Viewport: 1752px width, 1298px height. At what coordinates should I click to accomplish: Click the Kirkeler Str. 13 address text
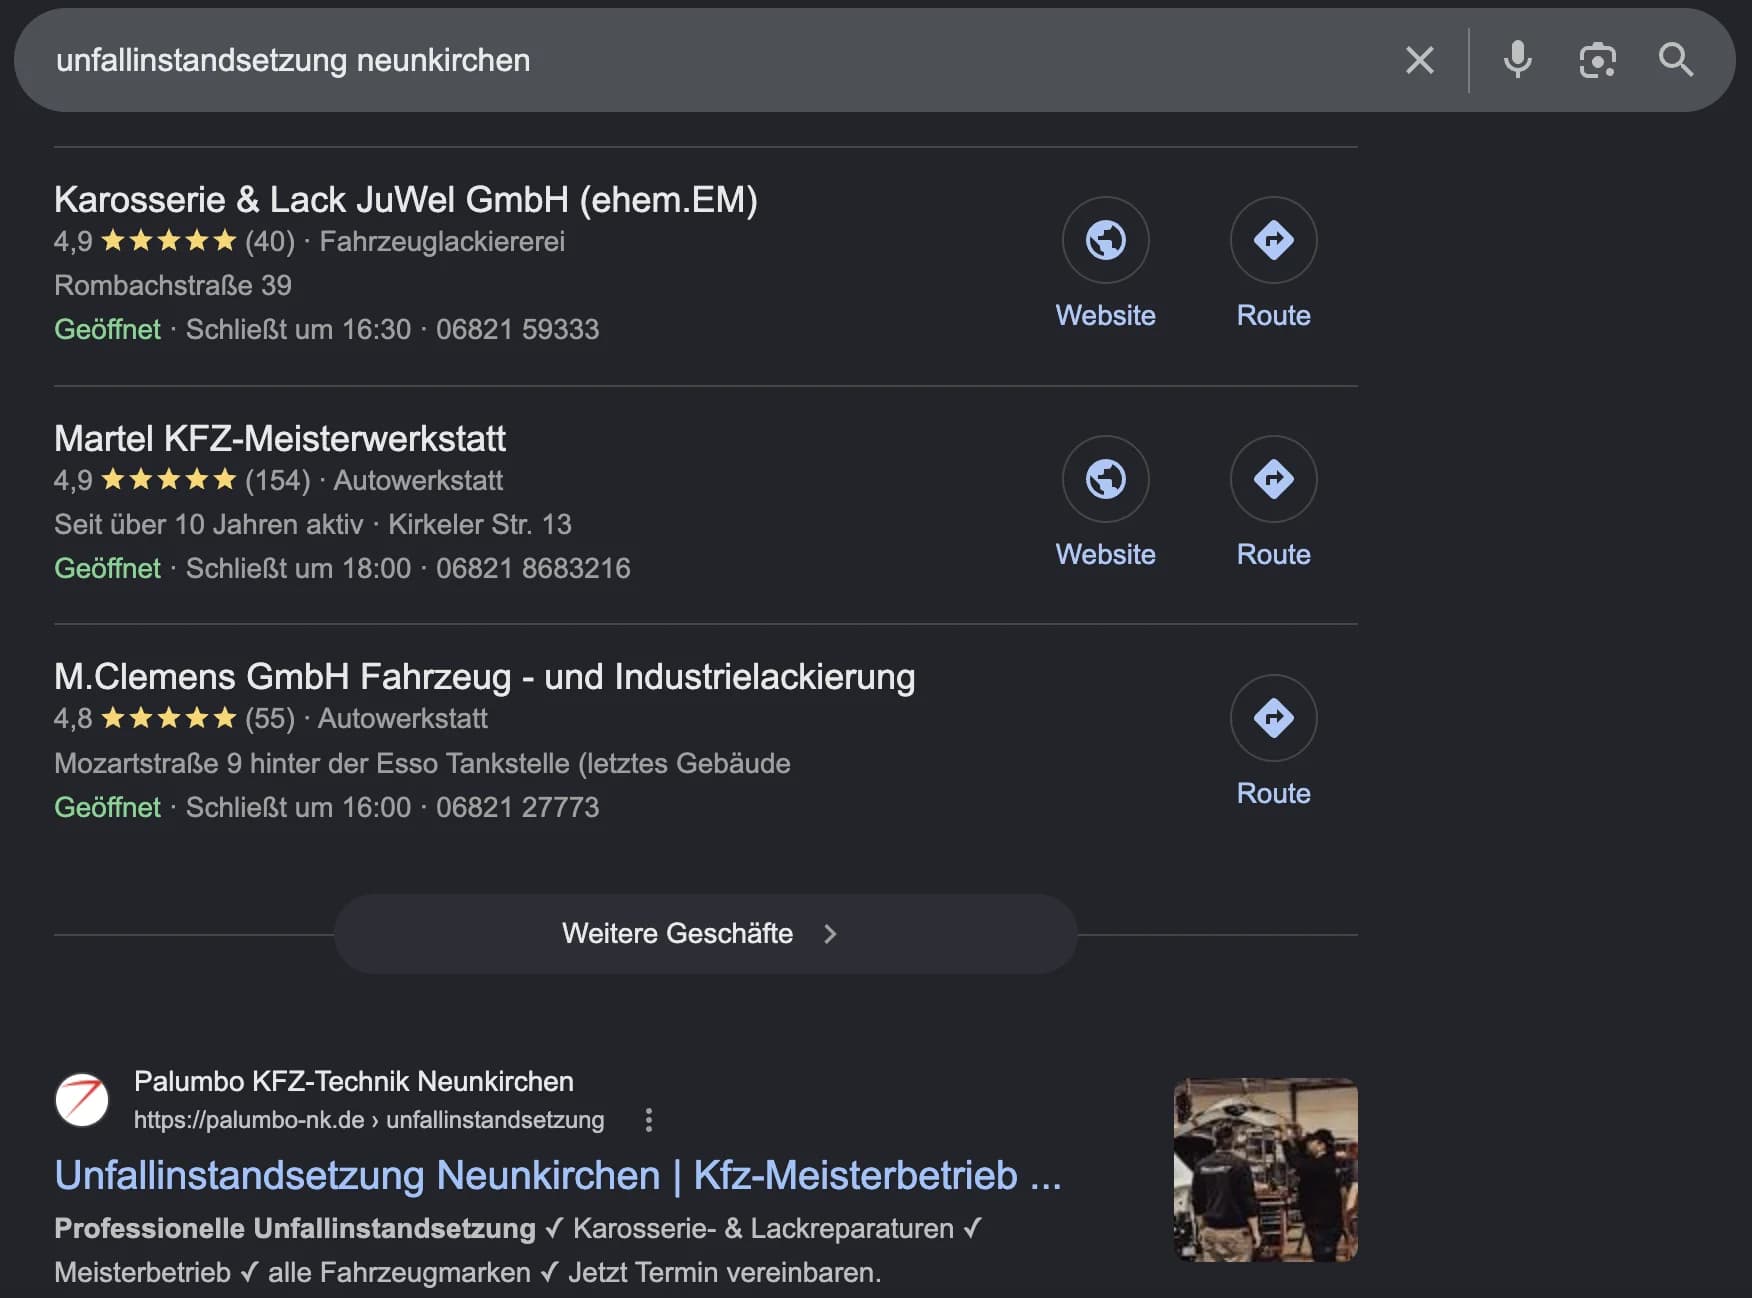point(480,525)
